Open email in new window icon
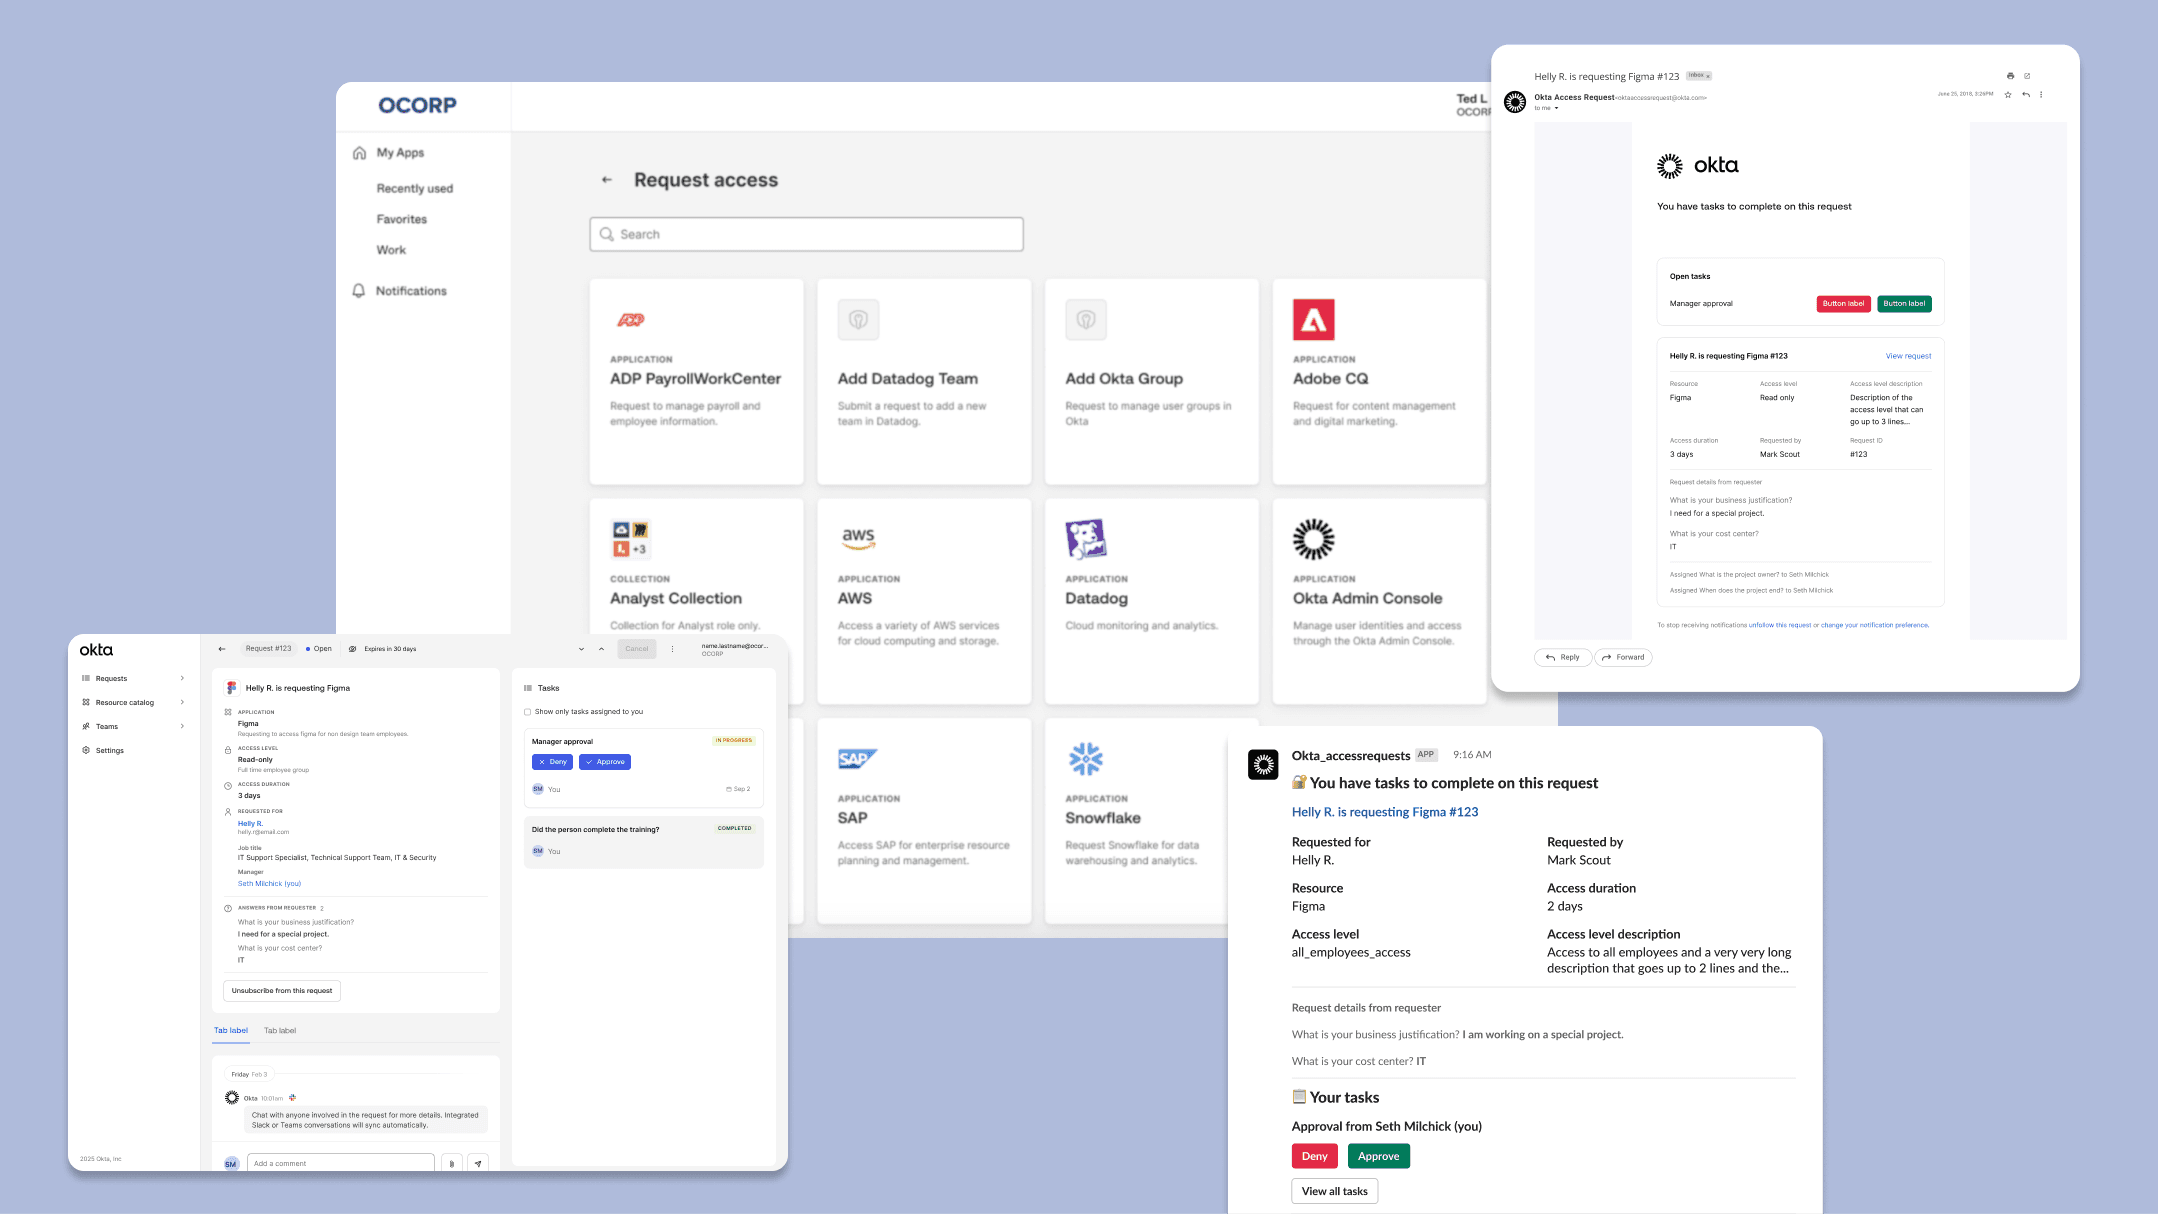This screenshot has height=1214, width=2158. pos(2027,76)
